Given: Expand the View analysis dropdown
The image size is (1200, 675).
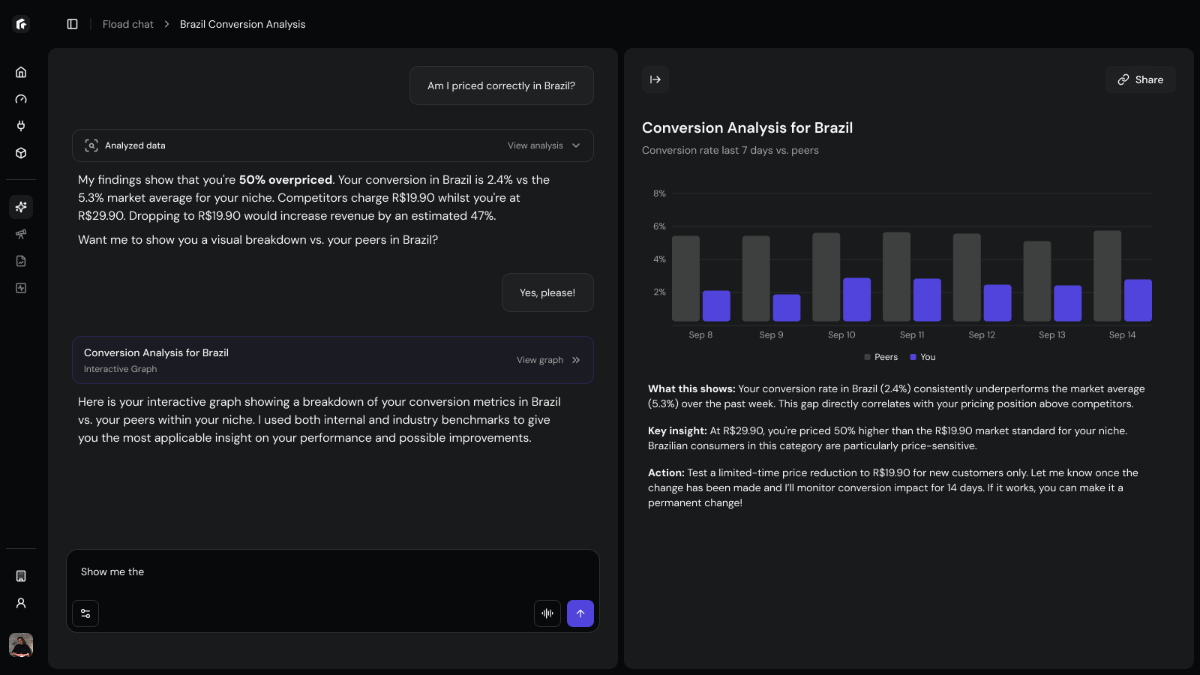Looking at the screenshot, I should coord(543,146).
